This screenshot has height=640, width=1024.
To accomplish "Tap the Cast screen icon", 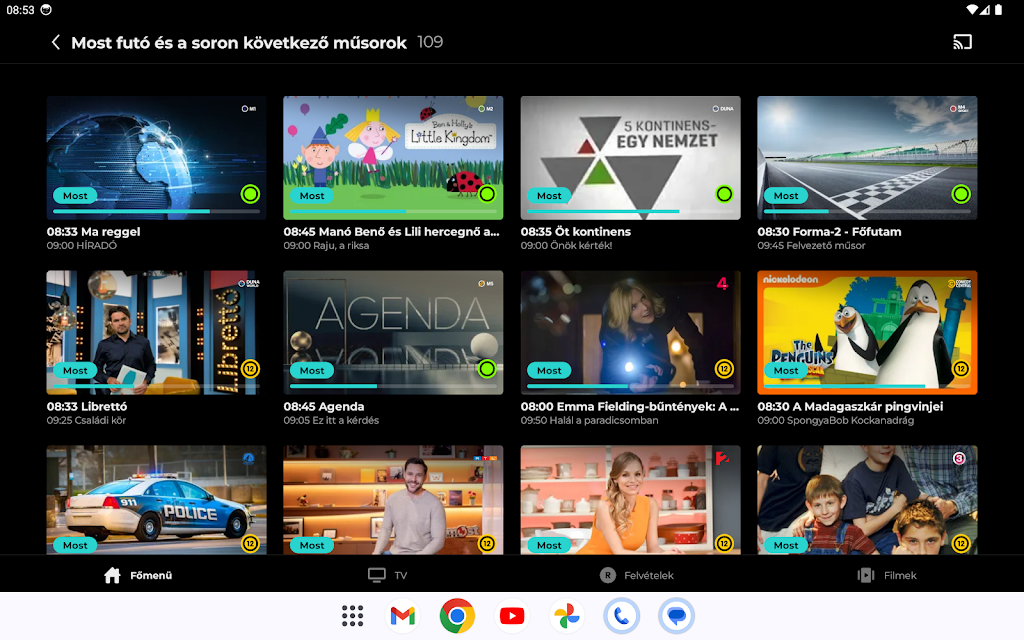I will tap(962, 42).
